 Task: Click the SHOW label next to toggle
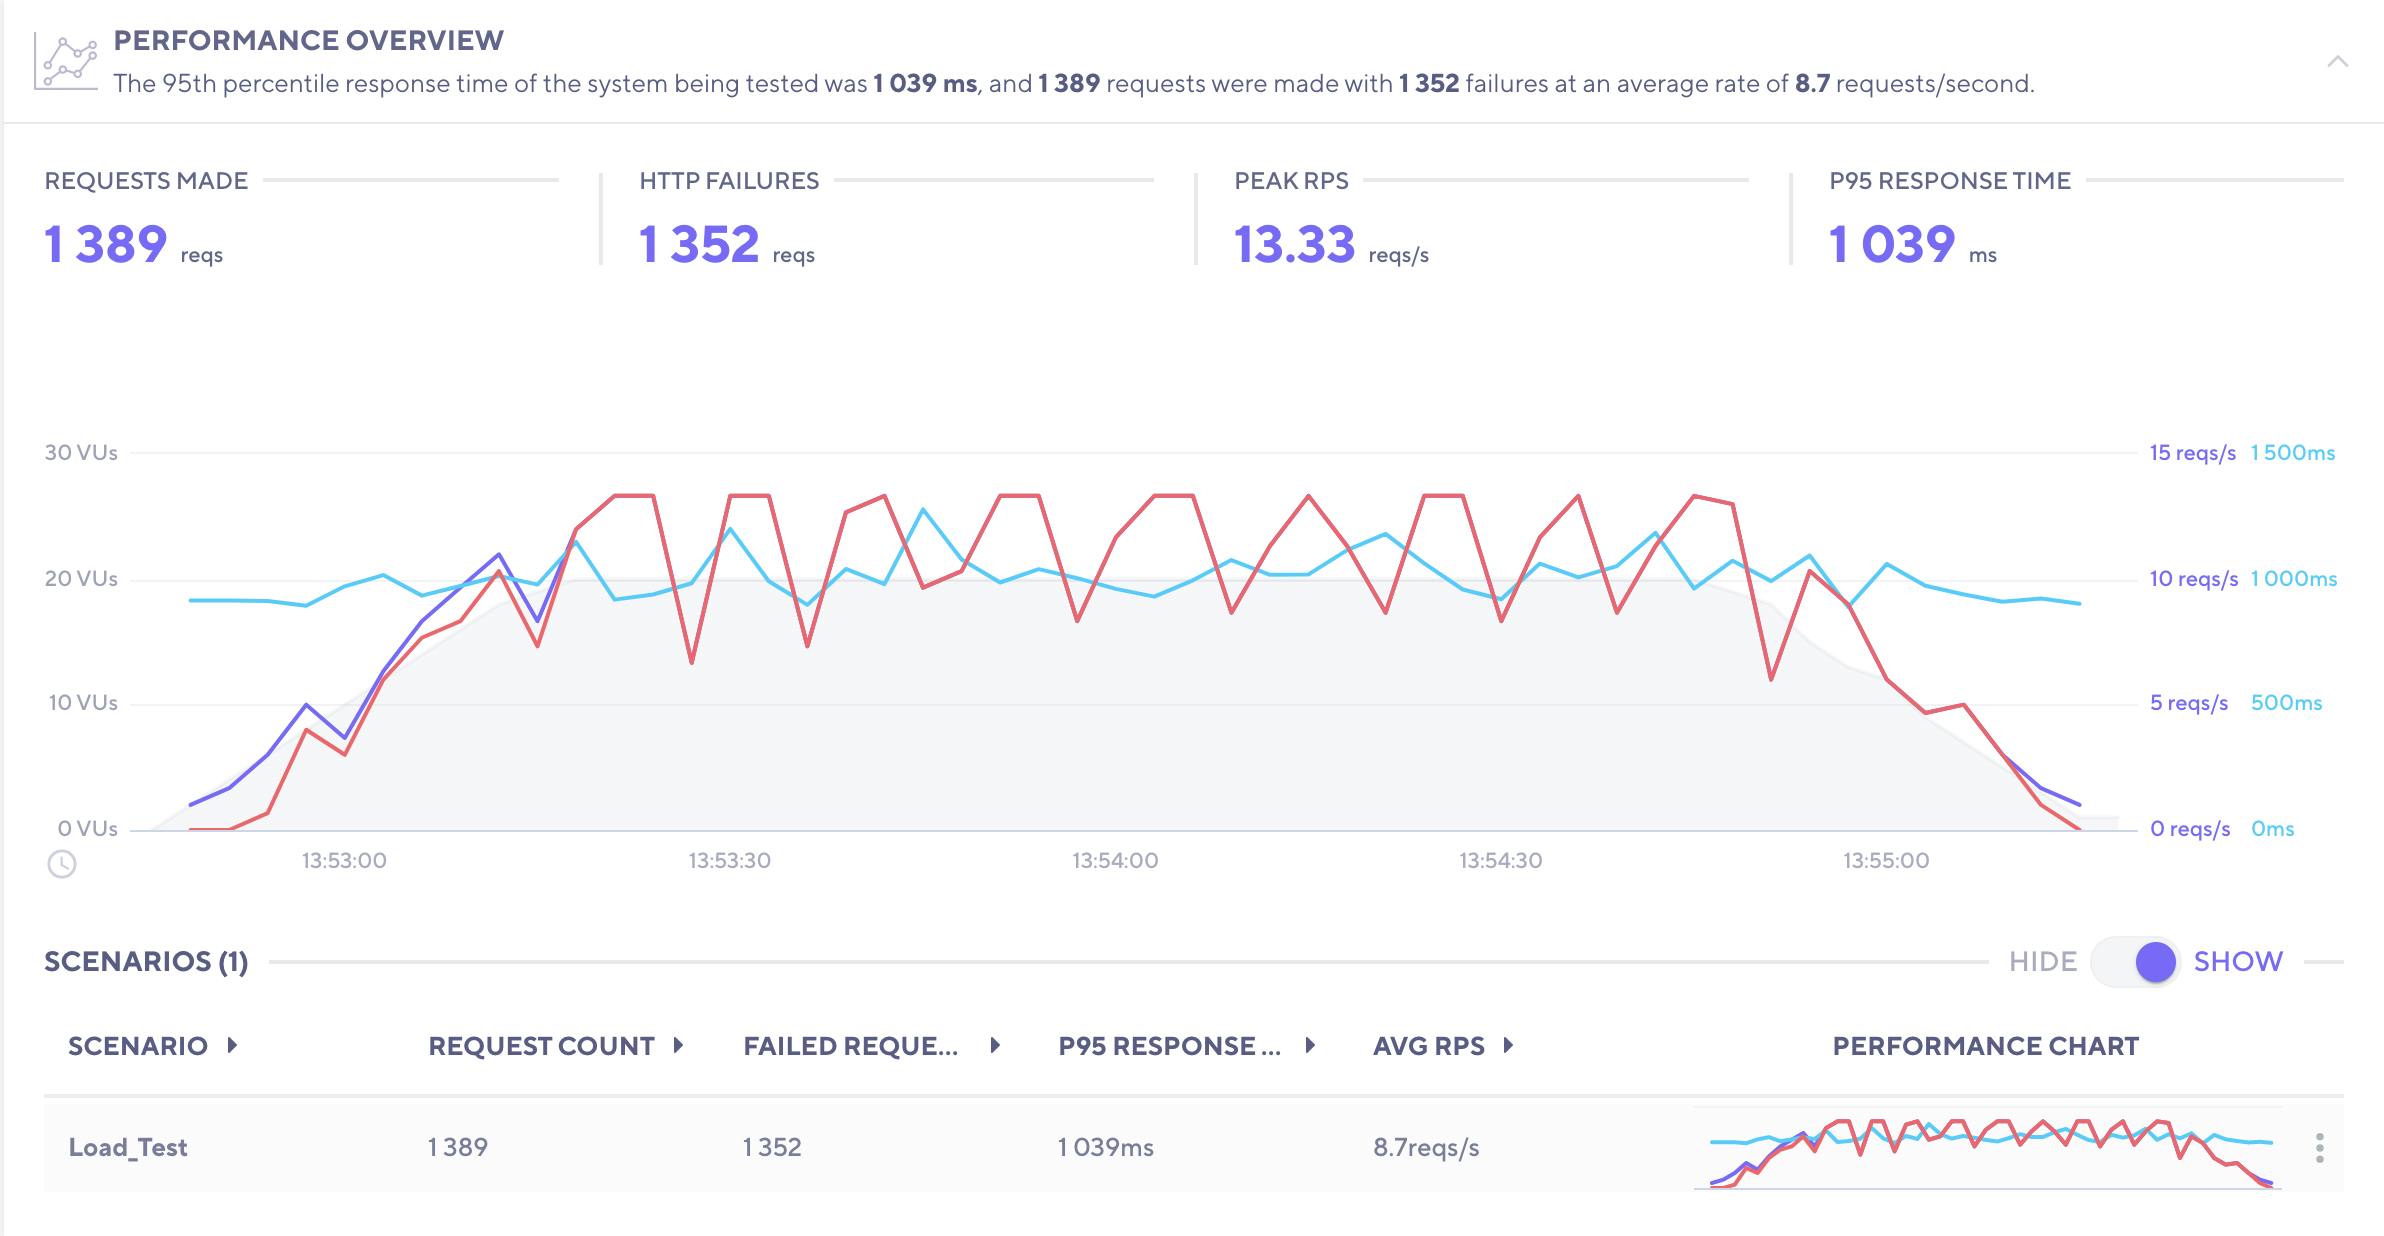point(2238,962)
